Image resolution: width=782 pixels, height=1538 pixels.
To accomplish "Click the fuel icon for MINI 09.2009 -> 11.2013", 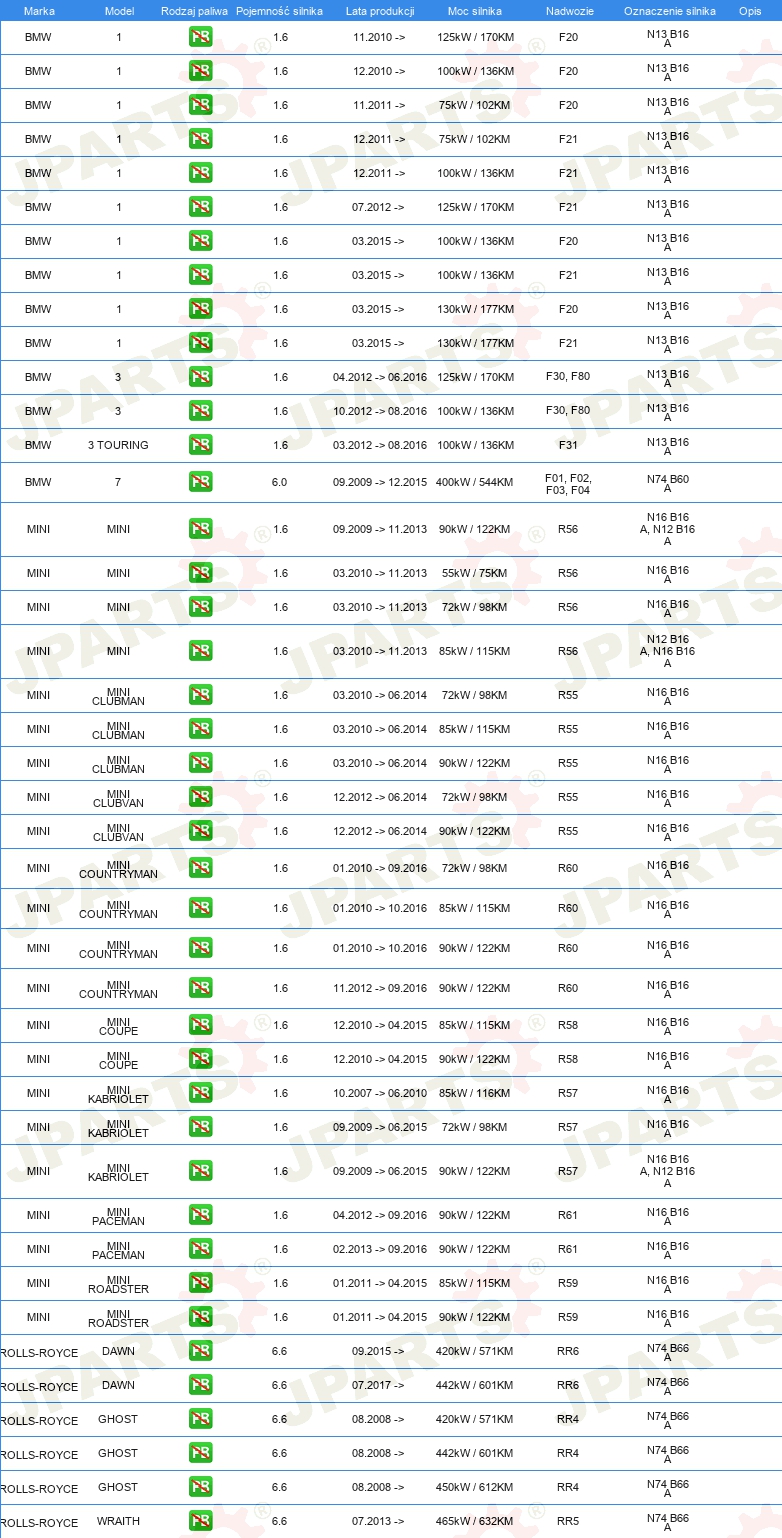I will tap(200, 529).
